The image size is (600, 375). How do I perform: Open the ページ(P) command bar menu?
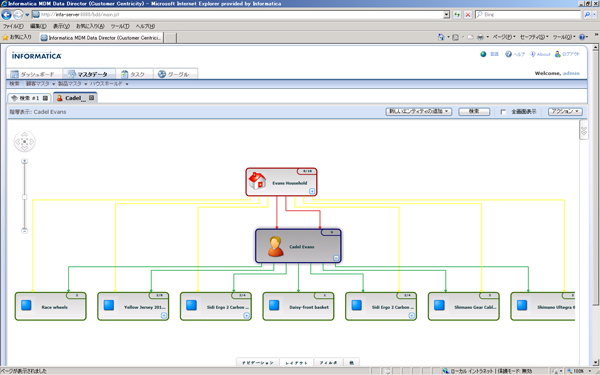pos(504,37)
